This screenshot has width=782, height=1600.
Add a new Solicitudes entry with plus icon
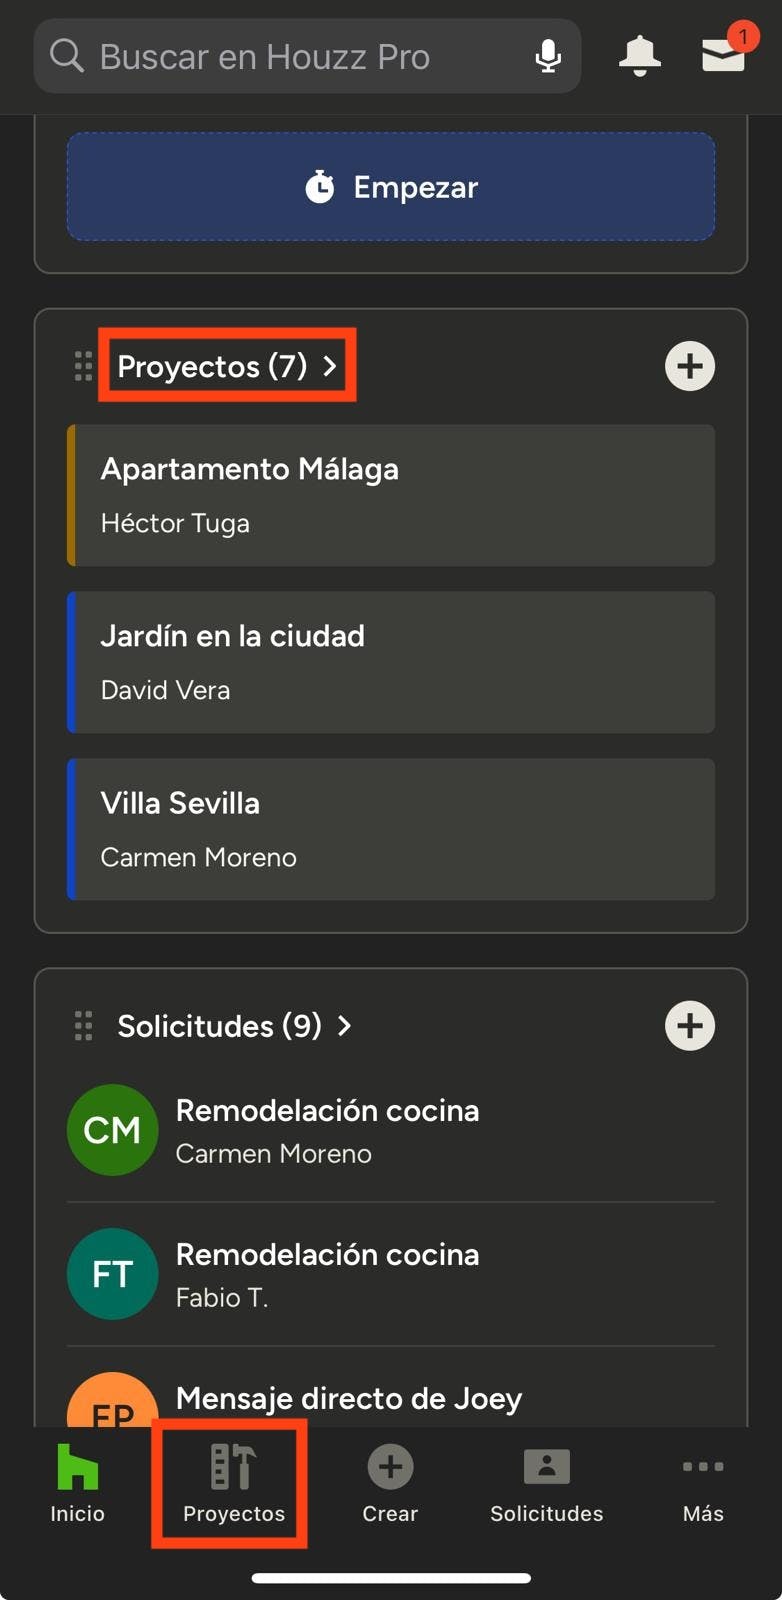(689, 1026)
